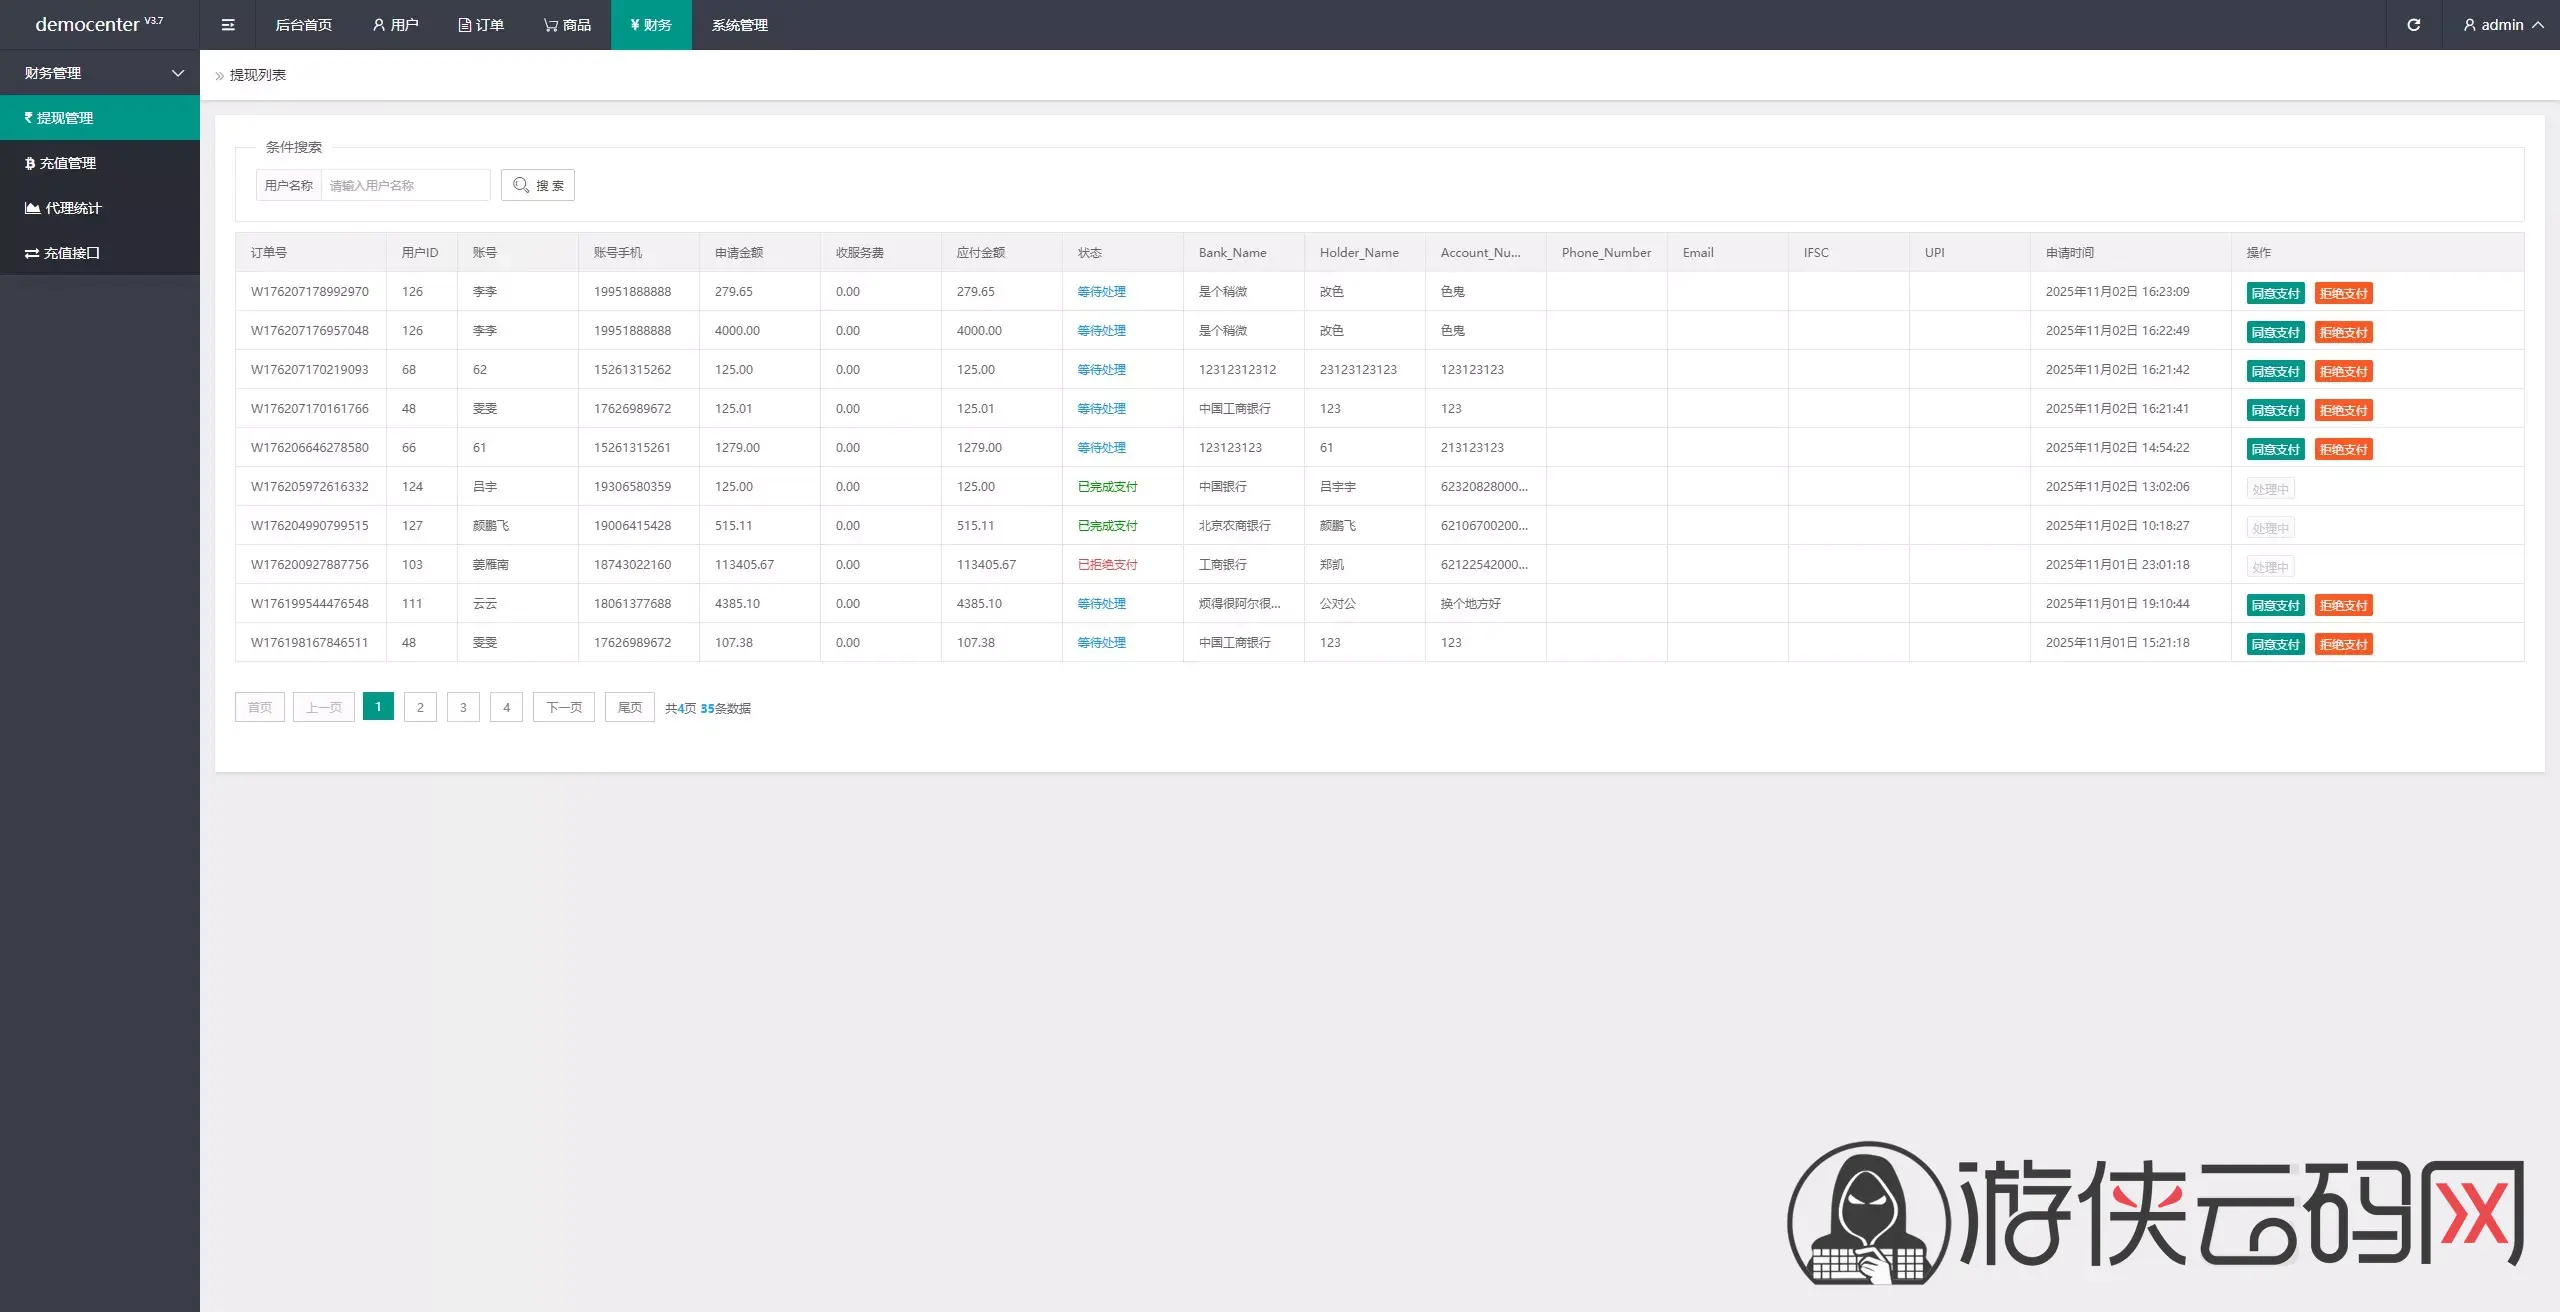Screen dimensions: 2560x1312
Task: Open the 商品 menu with cart icon
Action: click(x=567, y=25)
